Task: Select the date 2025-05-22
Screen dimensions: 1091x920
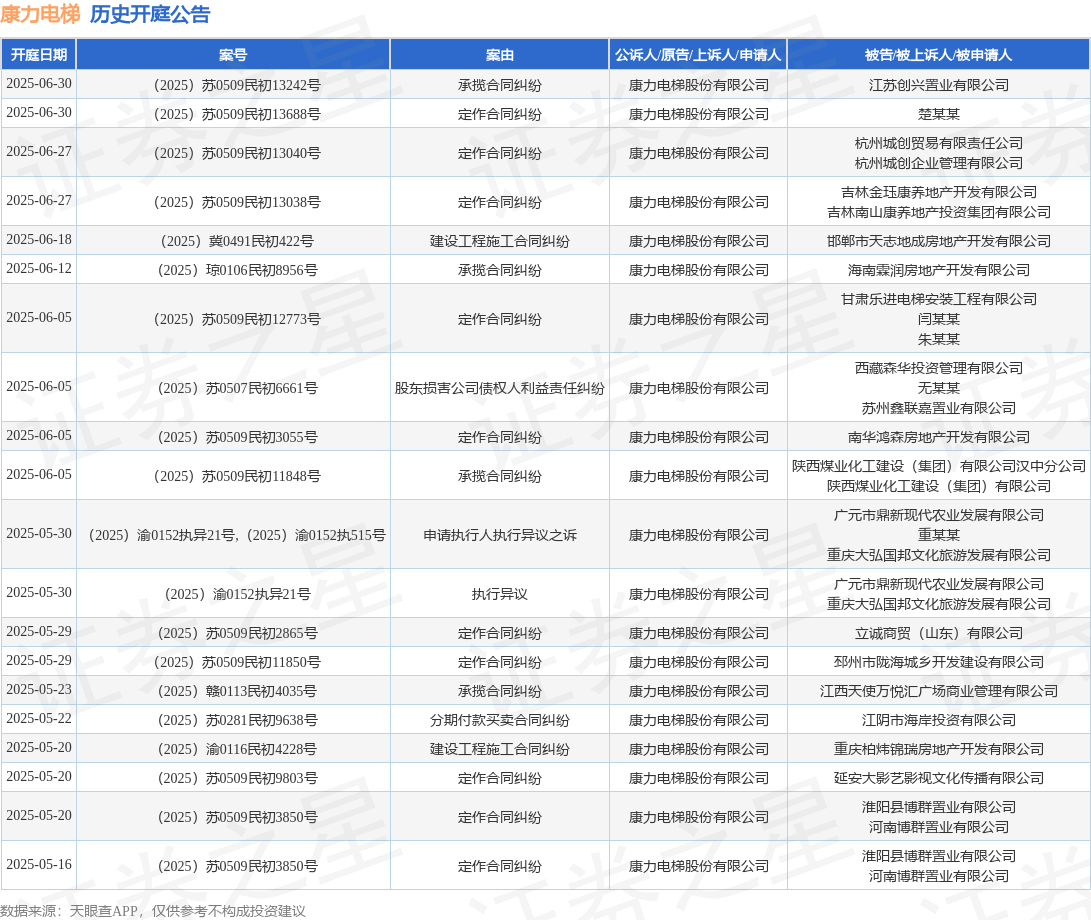Action: tap(39, 718)
